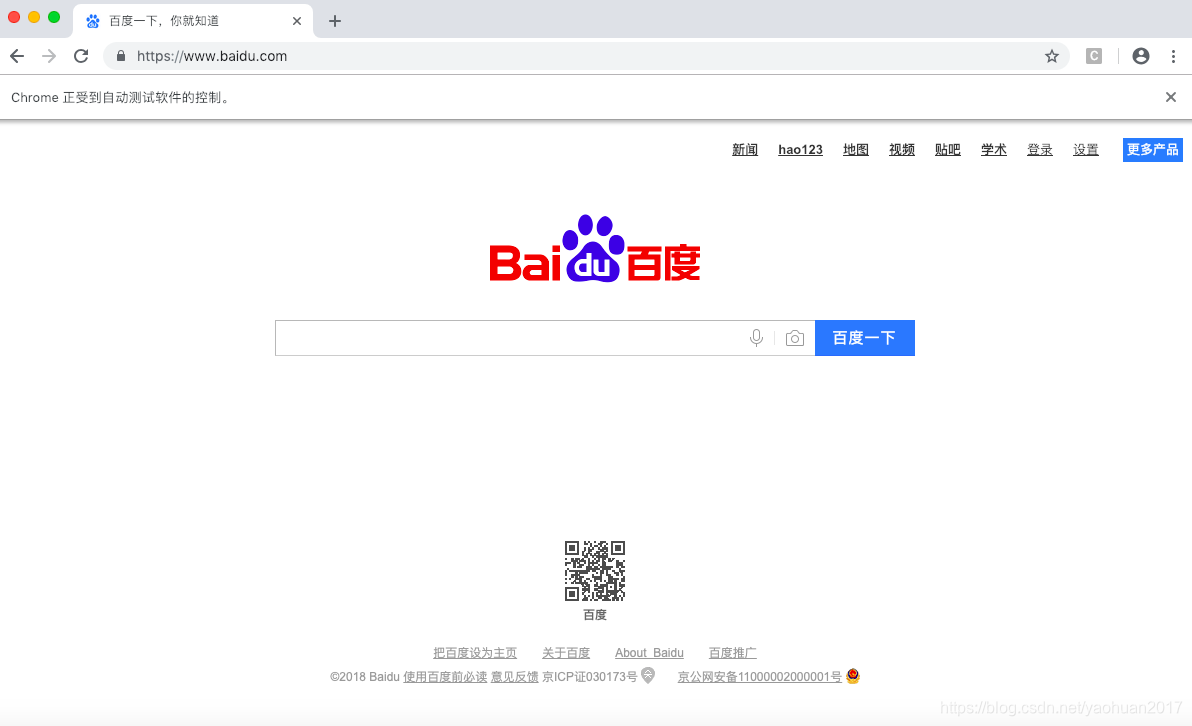Open the 新闻 link

[x=745, y=150]
